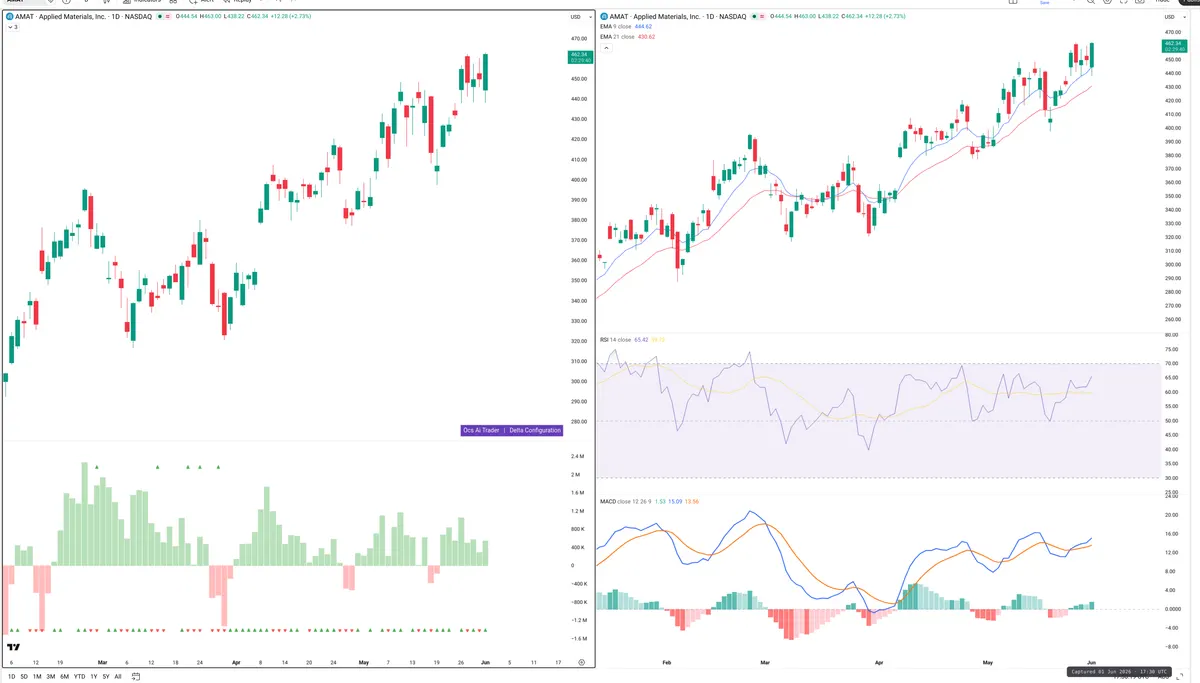Click the May label on left time axis

(x=363, y=662)
